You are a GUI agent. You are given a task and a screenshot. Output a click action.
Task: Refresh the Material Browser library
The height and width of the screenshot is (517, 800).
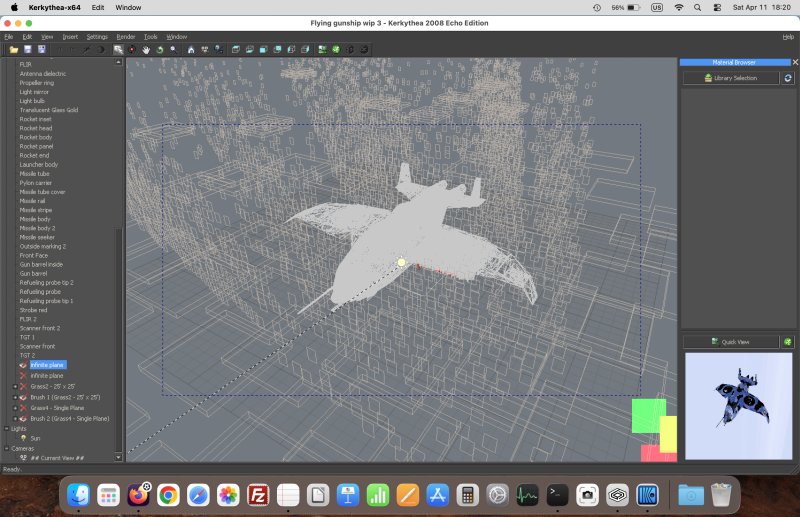788,78
